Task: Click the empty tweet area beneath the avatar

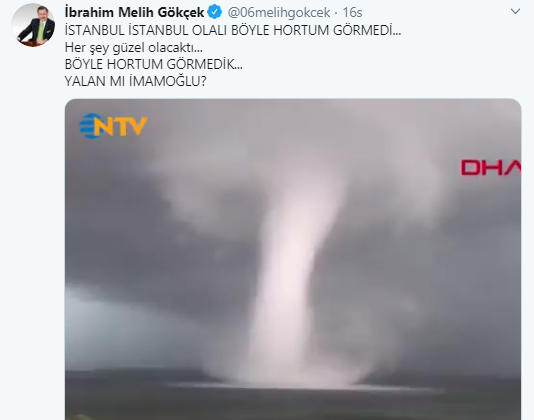Action: pyautogui.click(x=33, y=204)
